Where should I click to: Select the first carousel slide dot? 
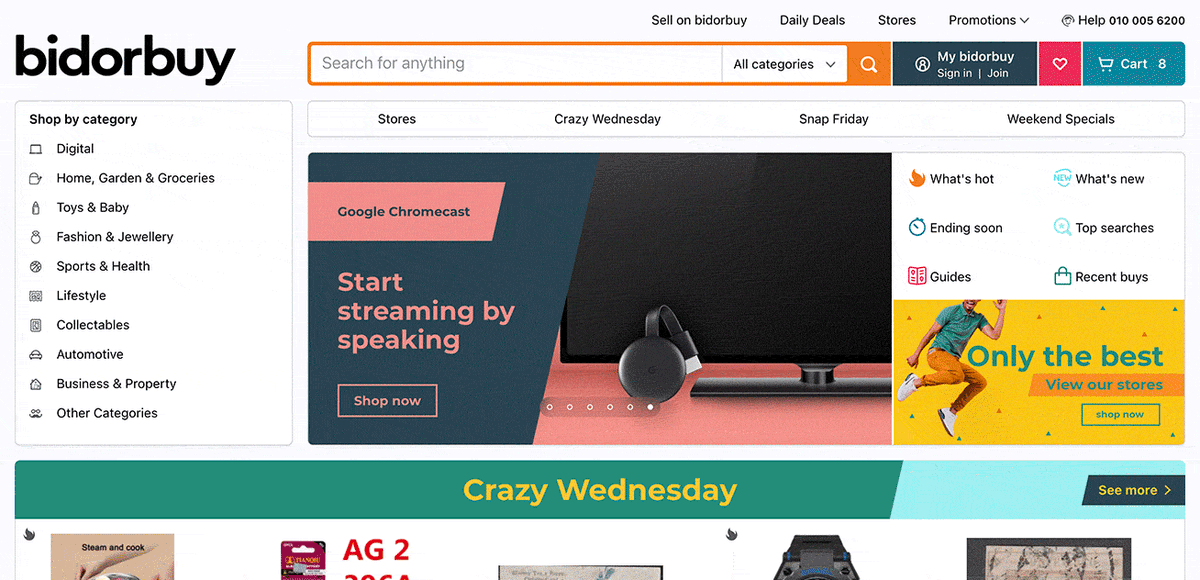549,407
